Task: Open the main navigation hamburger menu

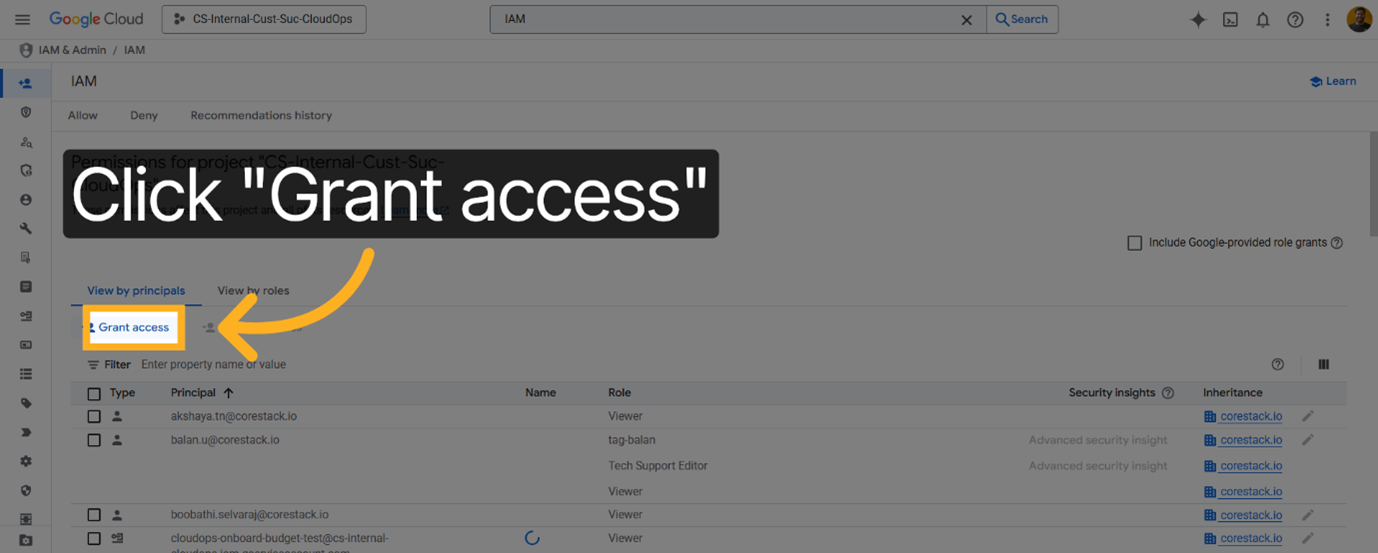Action: (x=22, y=19)
